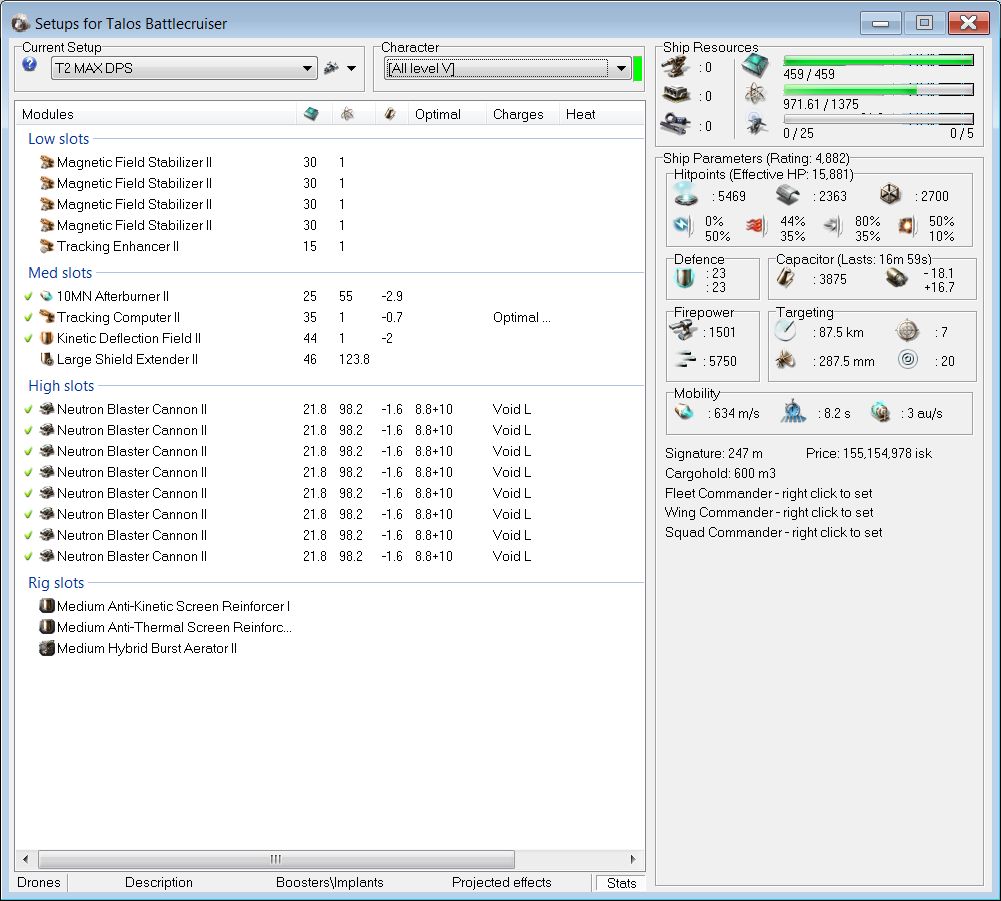Open the Character dropdown showing All level V
The height and width of the screenshot is (901, 1001).
(508, 68)
